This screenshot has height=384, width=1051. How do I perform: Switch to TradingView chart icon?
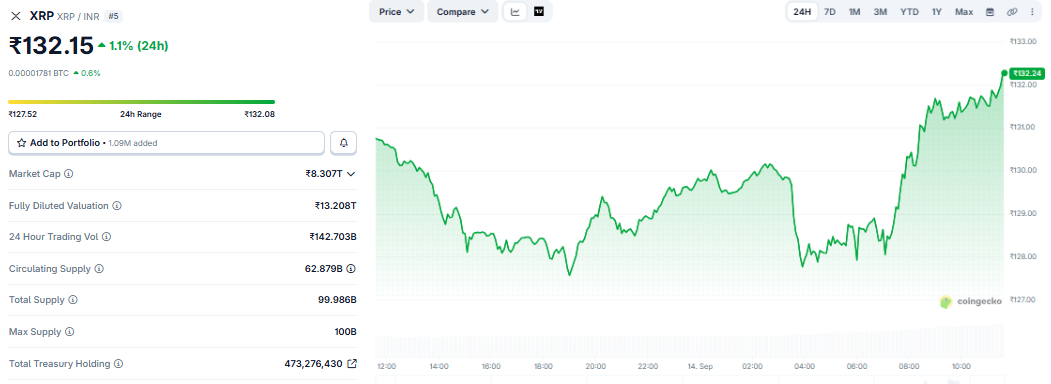[539, 11]
